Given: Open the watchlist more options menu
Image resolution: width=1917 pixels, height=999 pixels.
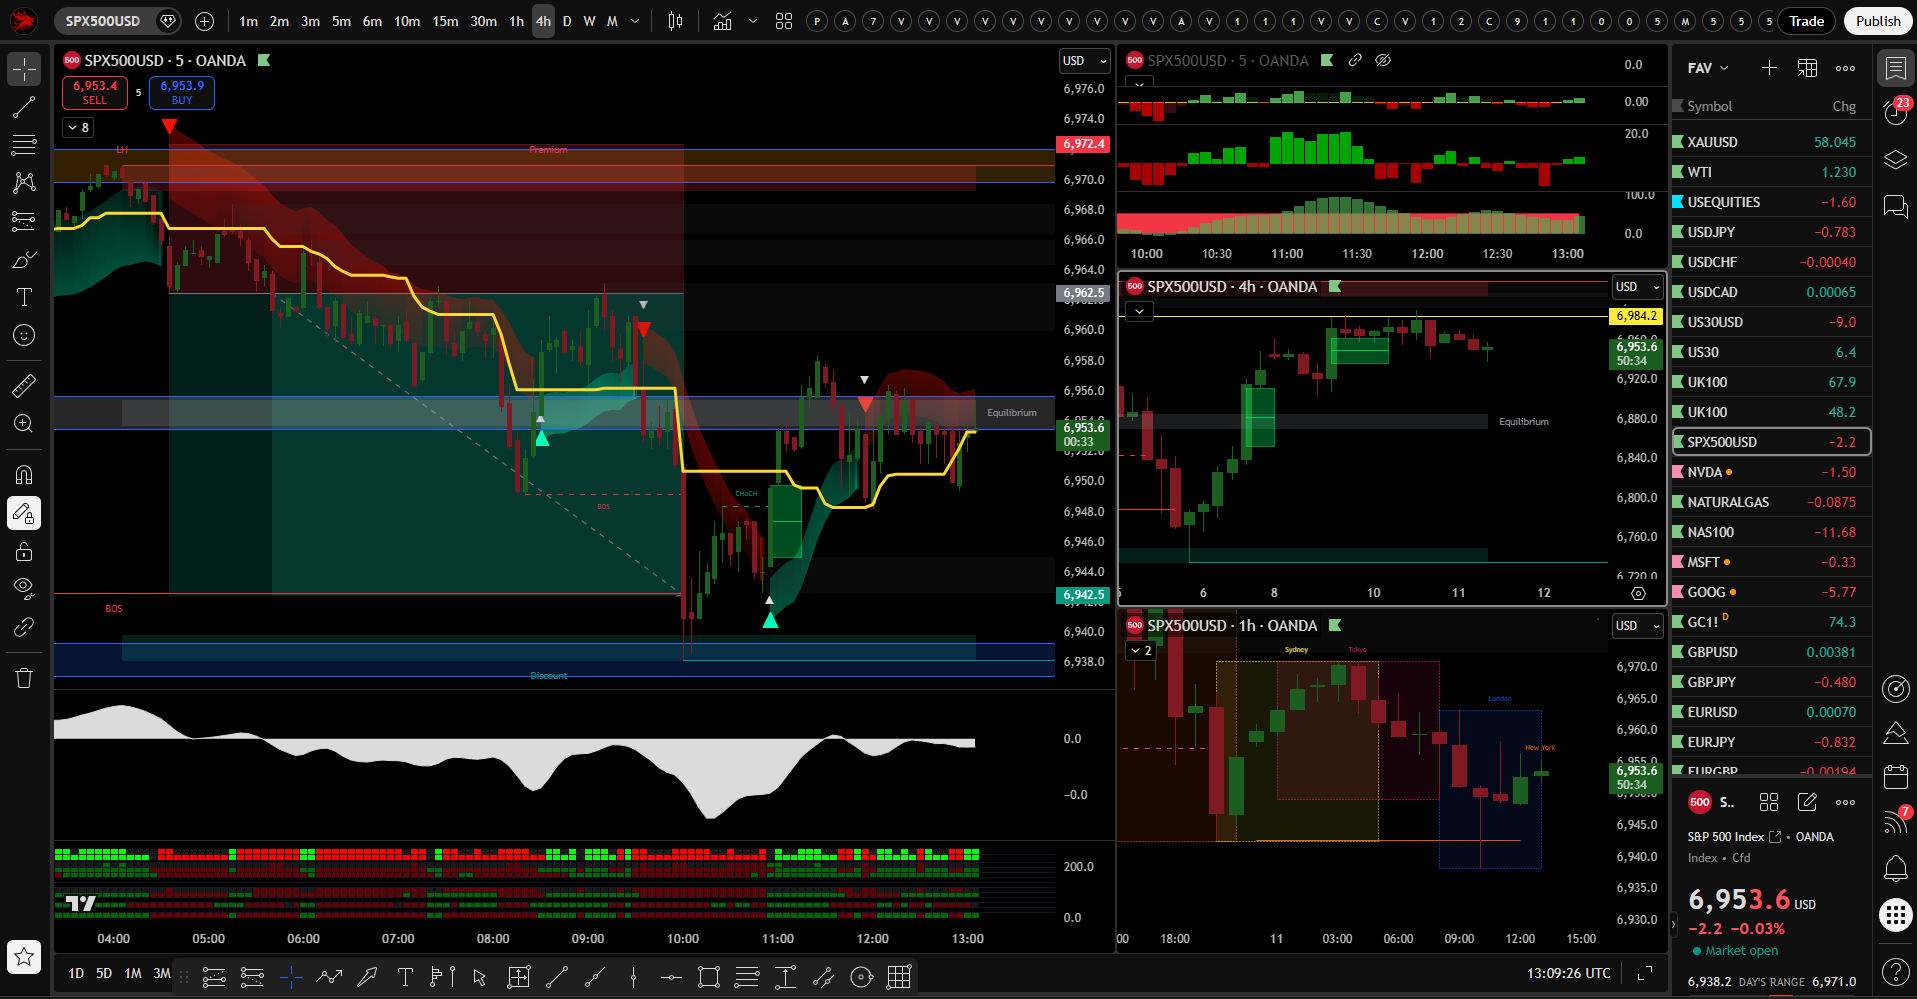Looking at the screenshot, I should tap(1845, 68).
